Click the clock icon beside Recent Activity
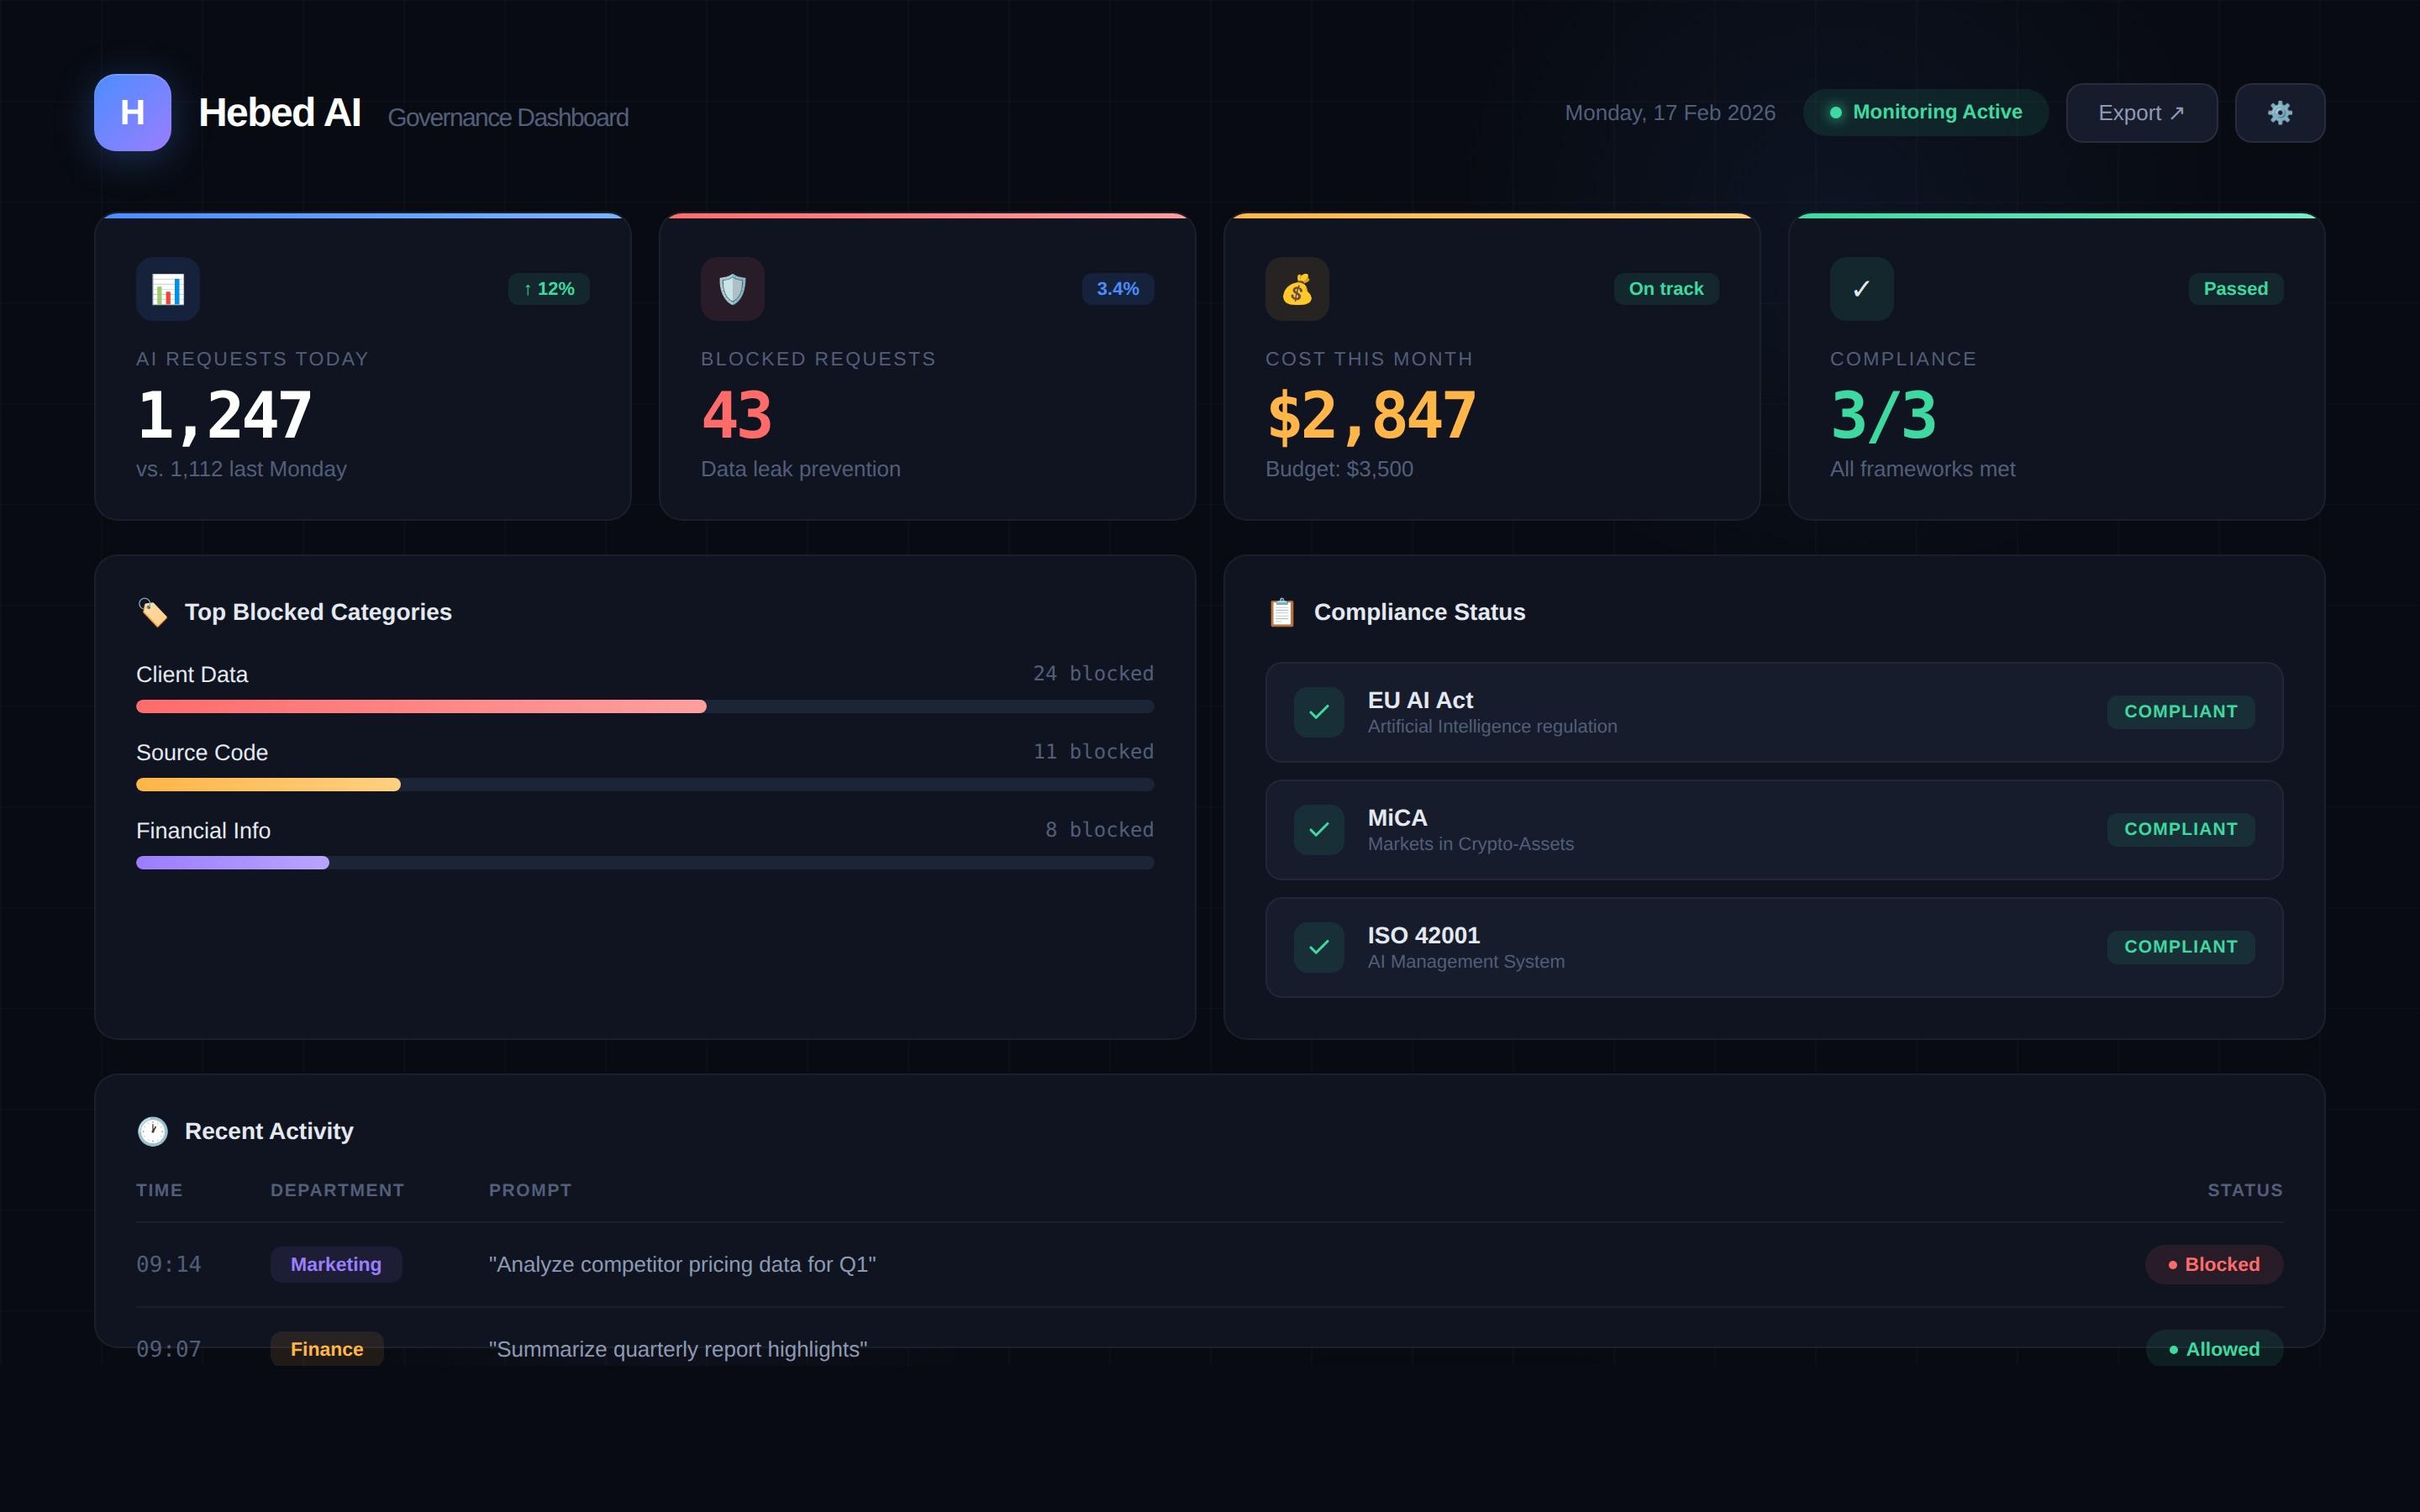The image size is (2420, 1512). click(x=152, y=1131)
